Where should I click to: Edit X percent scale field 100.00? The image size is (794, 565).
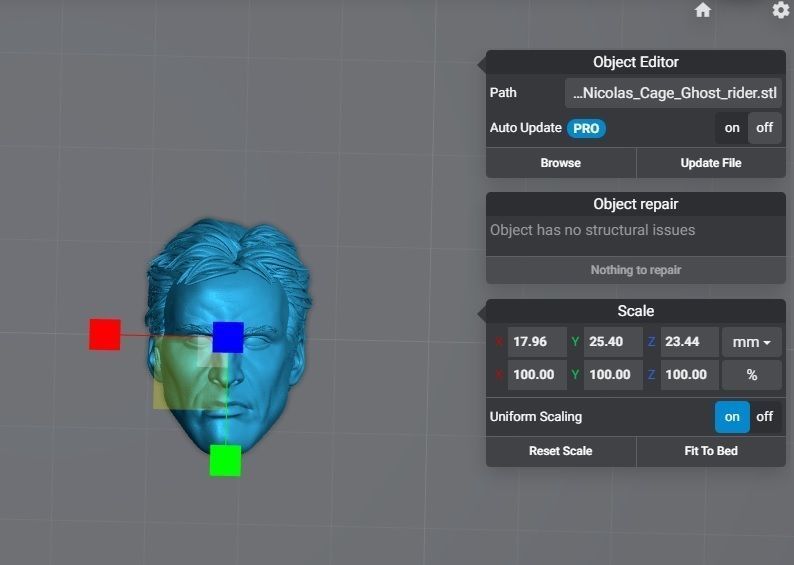pyautogui.click(x=537, y=375)
